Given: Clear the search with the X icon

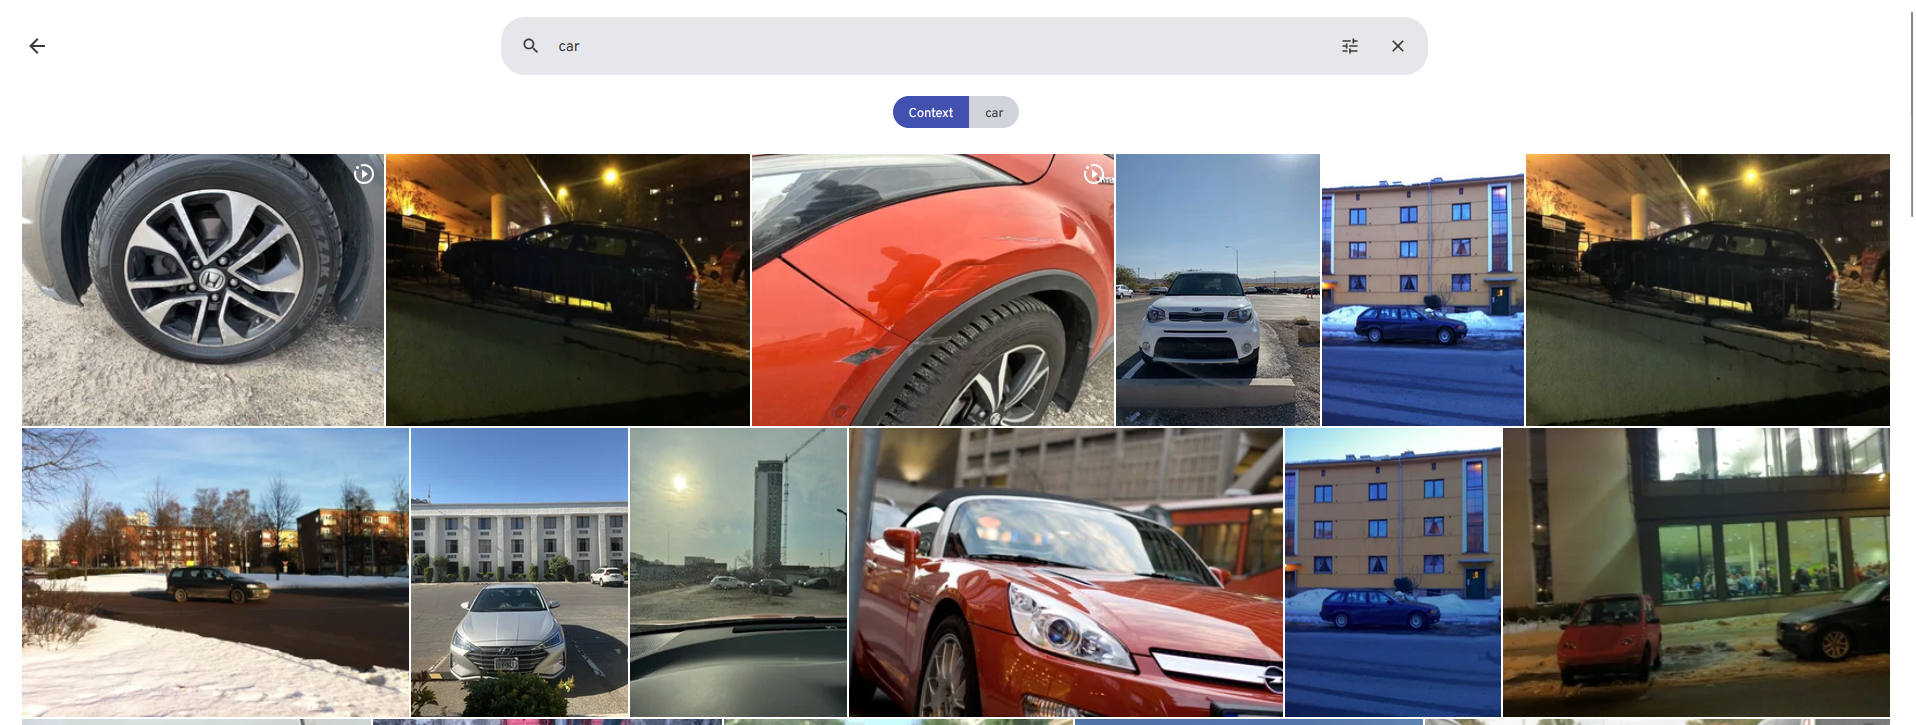Looking at the screenshot, I should (x=1398, y=46).
